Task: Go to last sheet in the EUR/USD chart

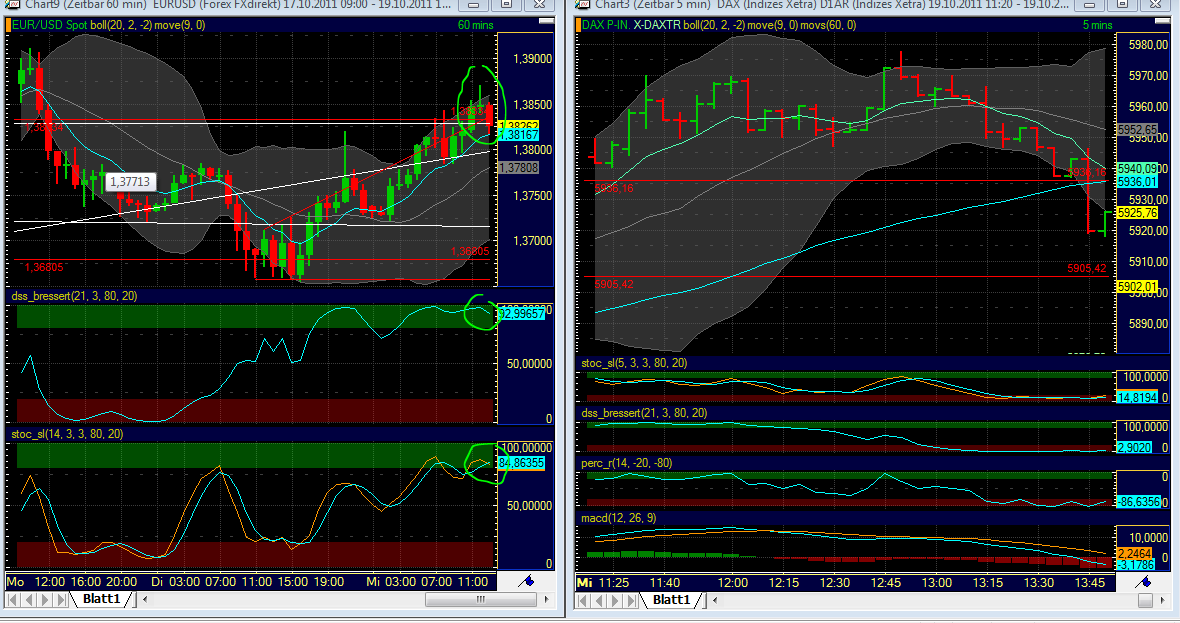Action: tap(61, 600)
